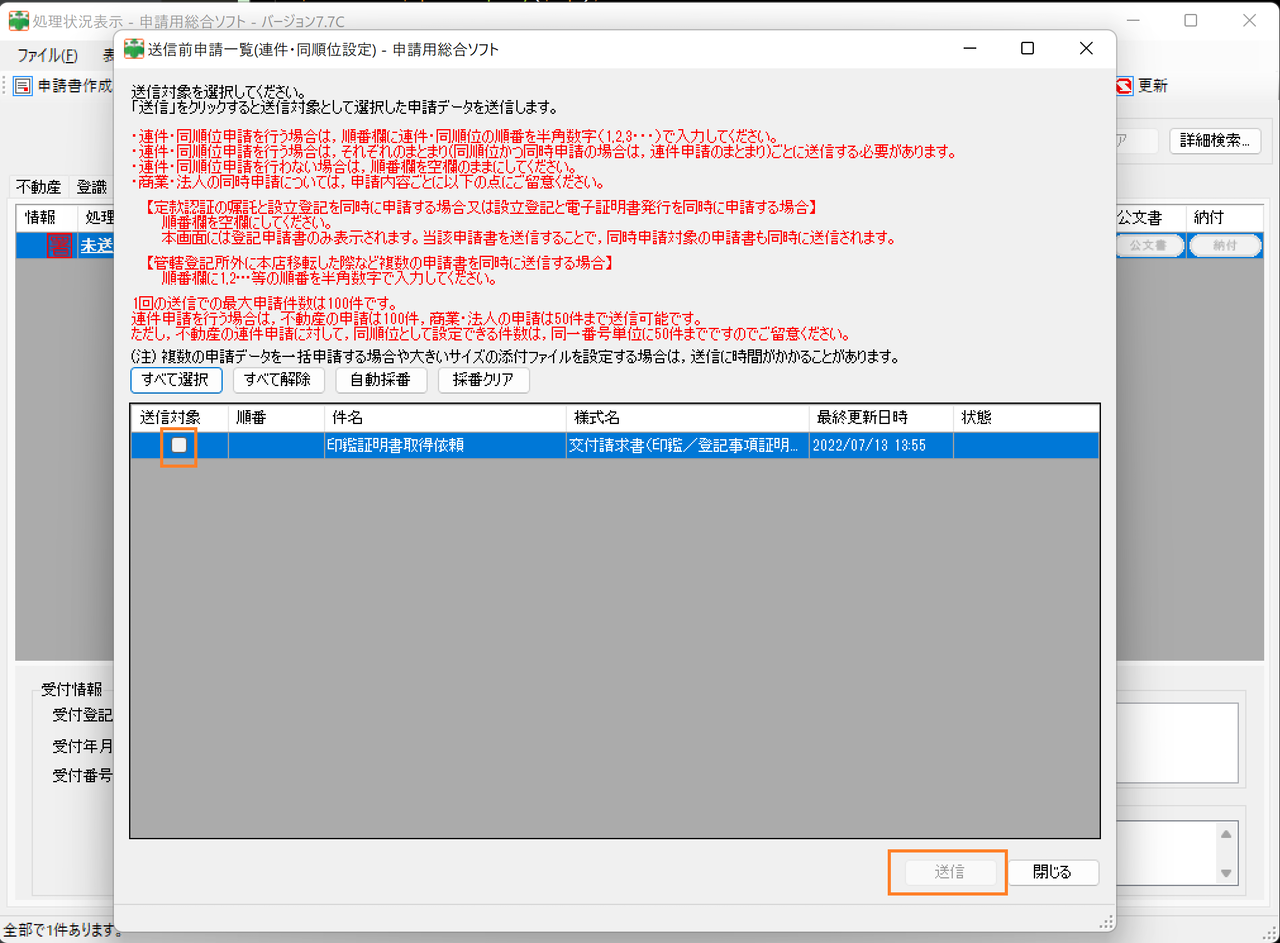Click the 閉じる button

click(1052, 872)
